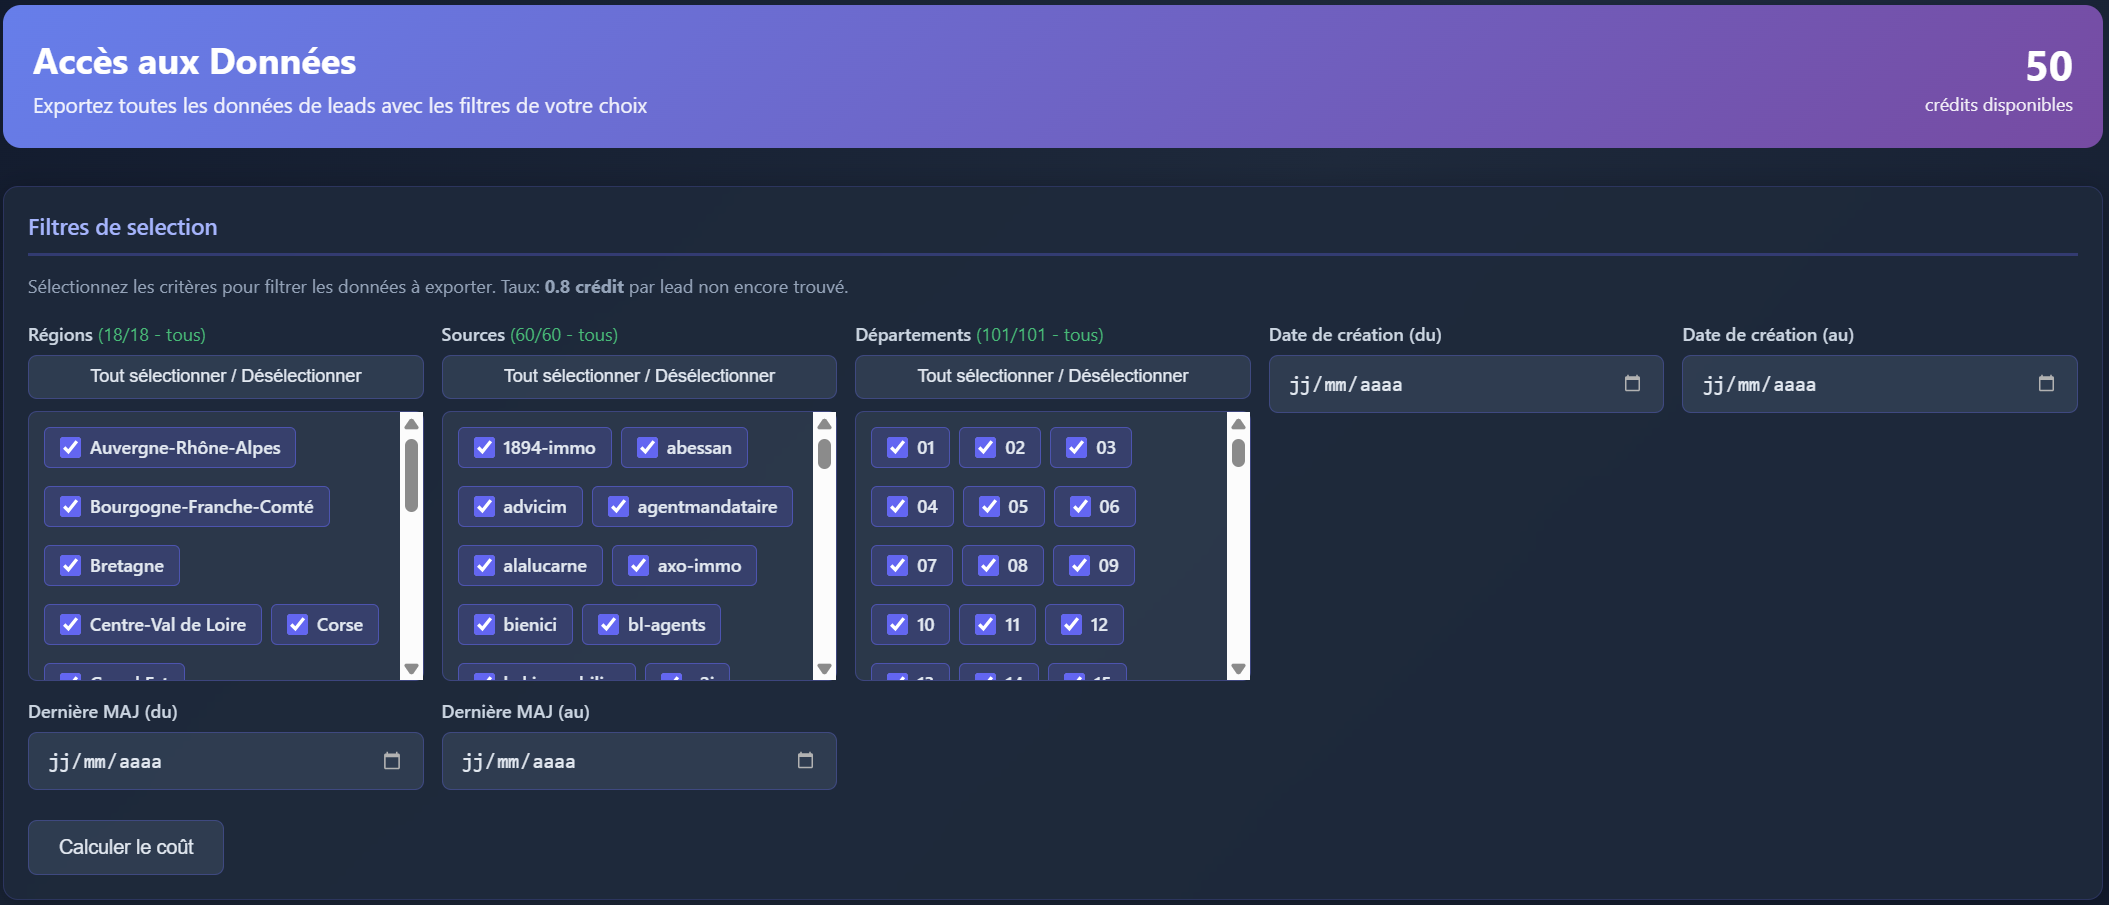Disable the abessan source
Screen dimensions: 2109x905
(x=645, y=447)
